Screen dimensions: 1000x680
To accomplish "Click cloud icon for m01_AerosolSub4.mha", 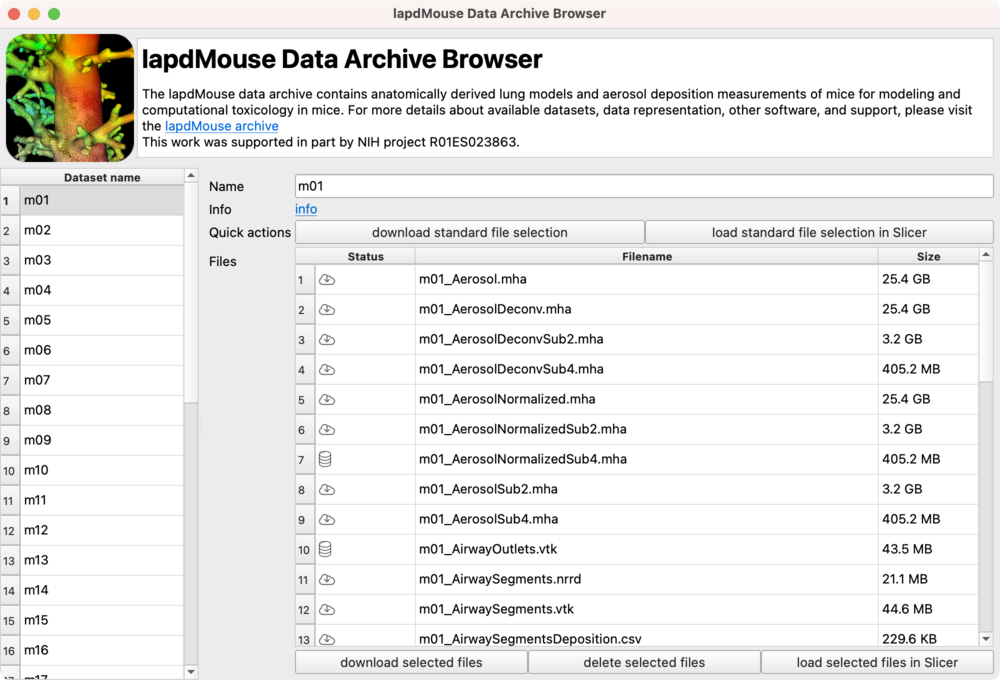I will tap(327, 519).
